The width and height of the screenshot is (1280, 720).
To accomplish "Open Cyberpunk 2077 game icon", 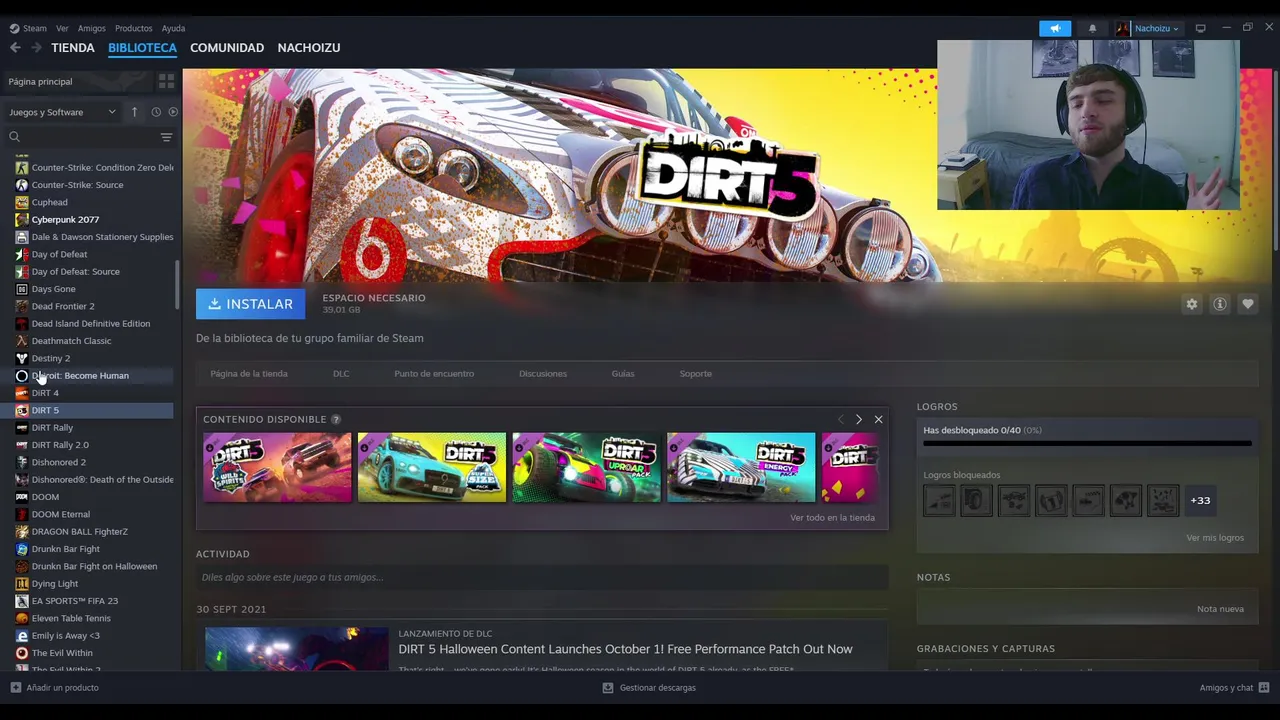I will [x=22, y=219].
